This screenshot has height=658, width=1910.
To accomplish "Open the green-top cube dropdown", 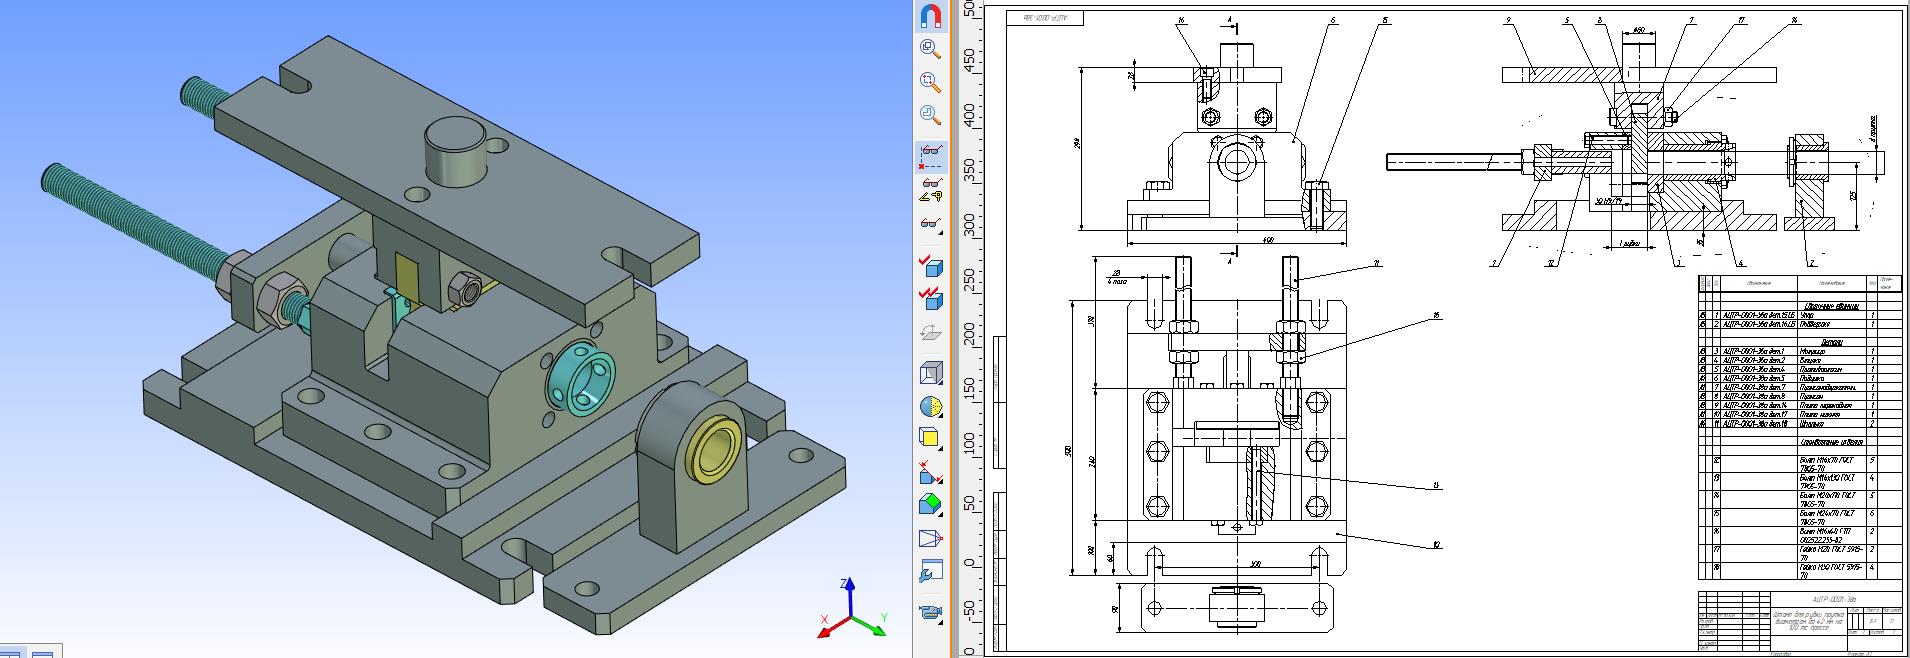I will point(931,503).
